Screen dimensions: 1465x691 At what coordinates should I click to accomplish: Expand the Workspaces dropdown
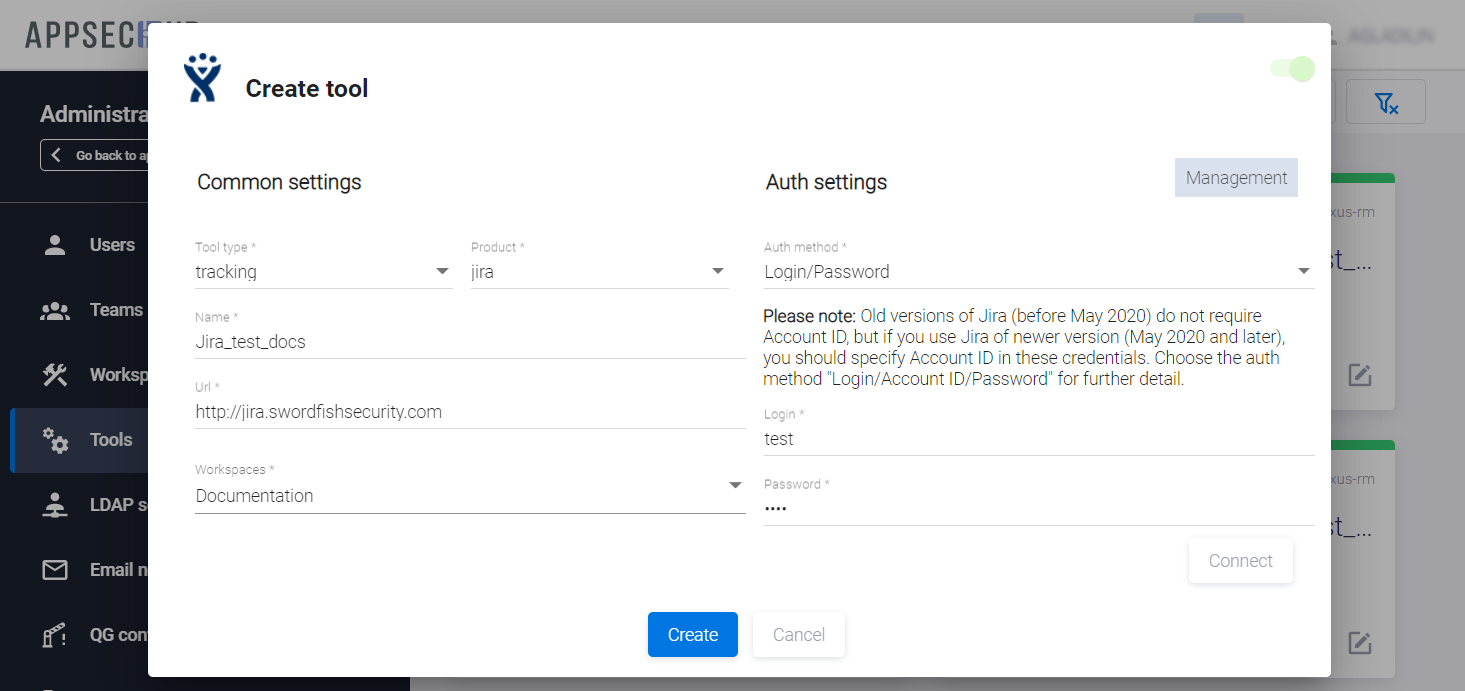(x=469, y=496)
